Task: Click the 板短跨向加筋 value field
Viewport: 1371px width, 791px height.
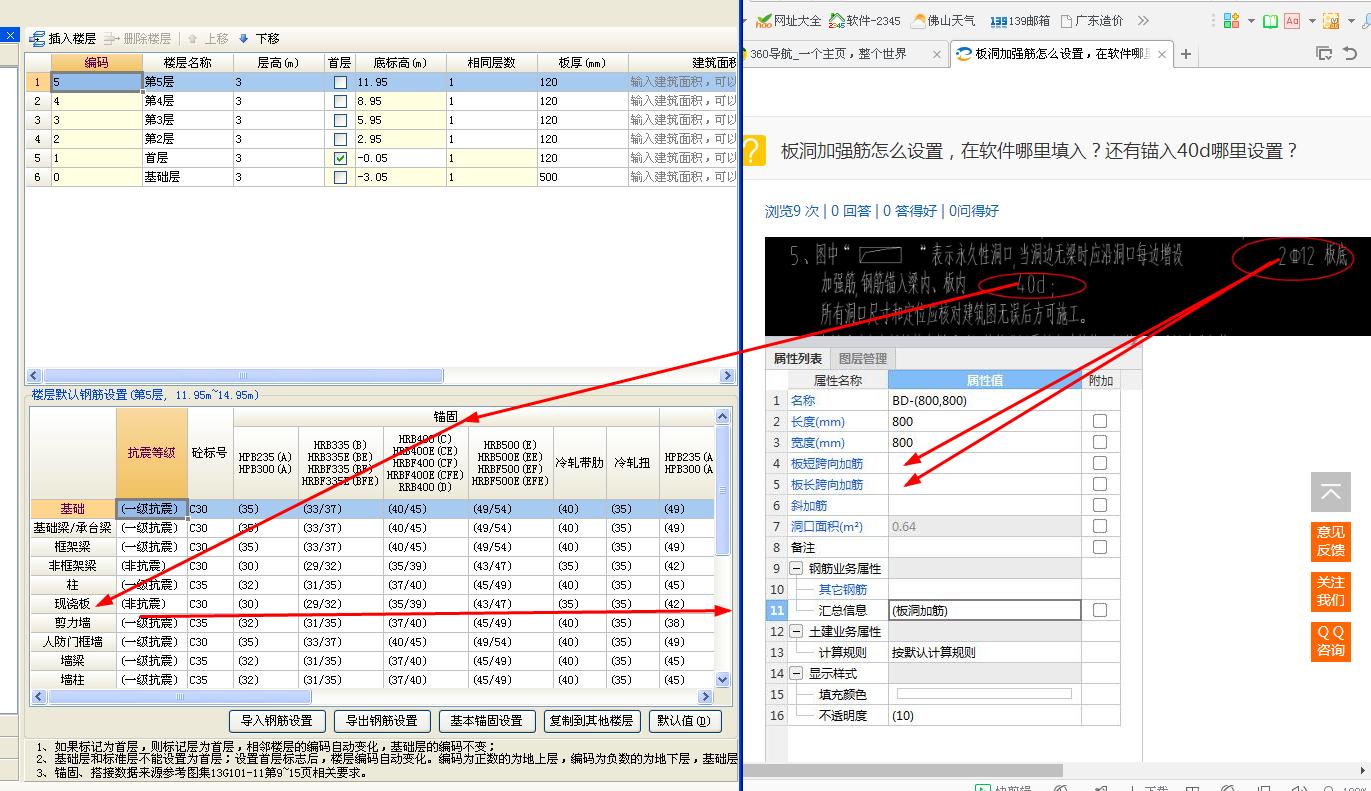Action: pos(984,463)
